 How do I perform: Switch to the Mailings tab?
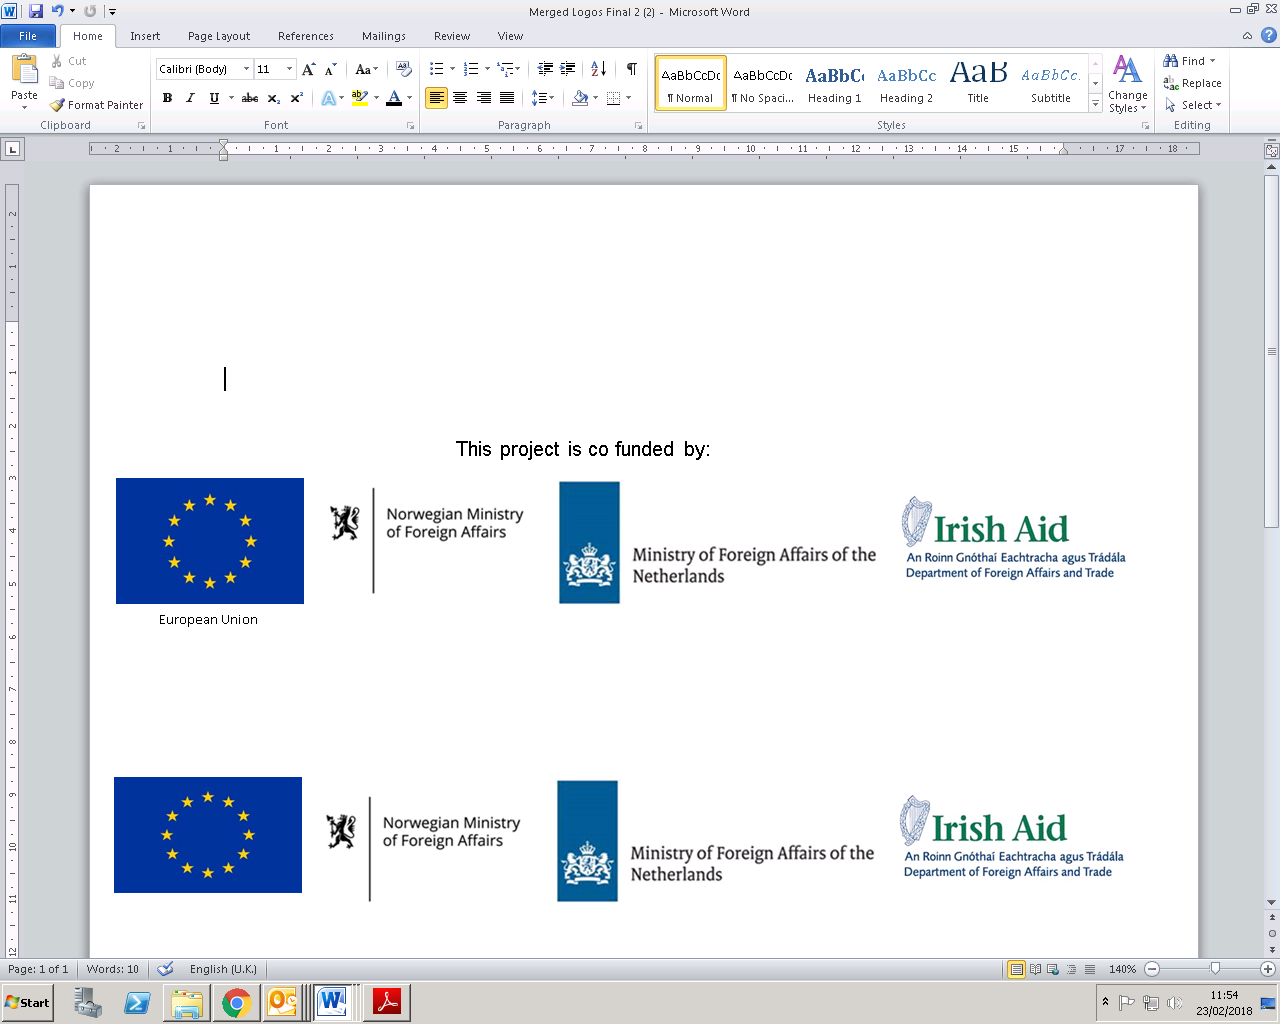[x=384, y=36]
